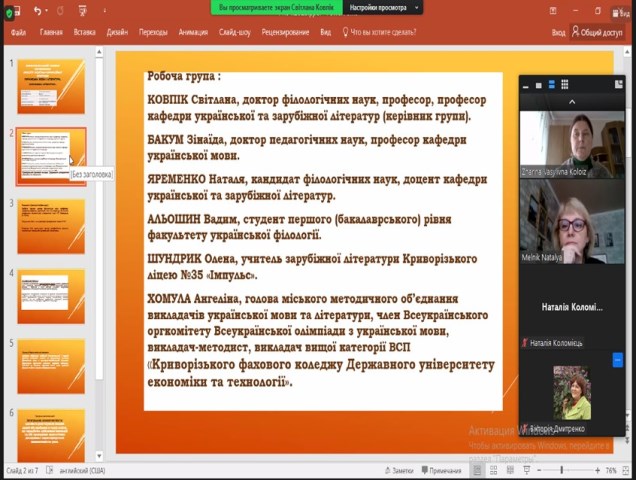Click the 'КОВПІК Світлана' paragraph on the slide
636x480 pixels.
(317, 108)
